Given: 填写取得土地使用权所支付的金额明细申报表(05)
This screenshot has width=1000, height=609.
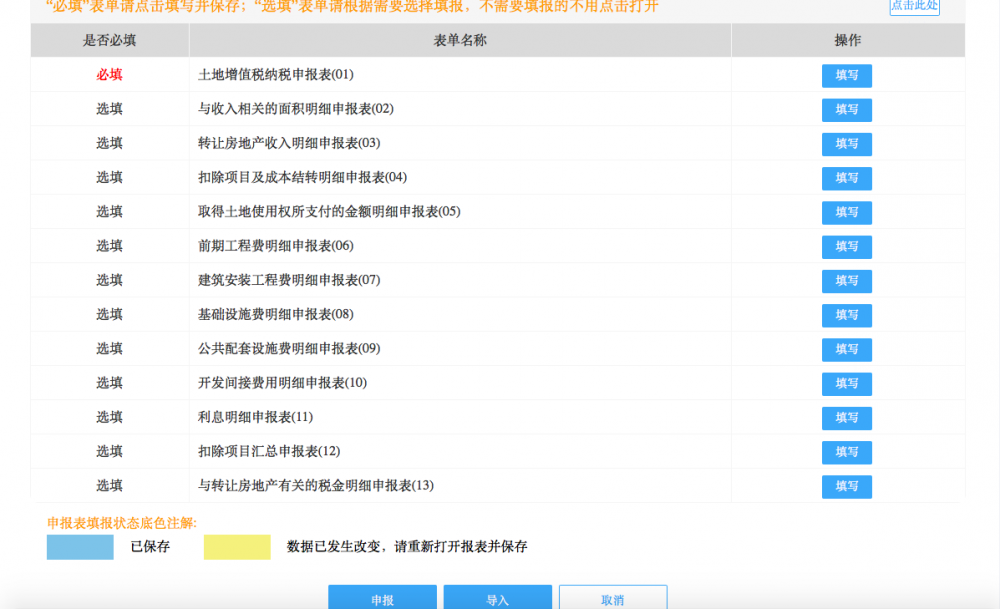Looking at the screenshot, I should (846, 212).
